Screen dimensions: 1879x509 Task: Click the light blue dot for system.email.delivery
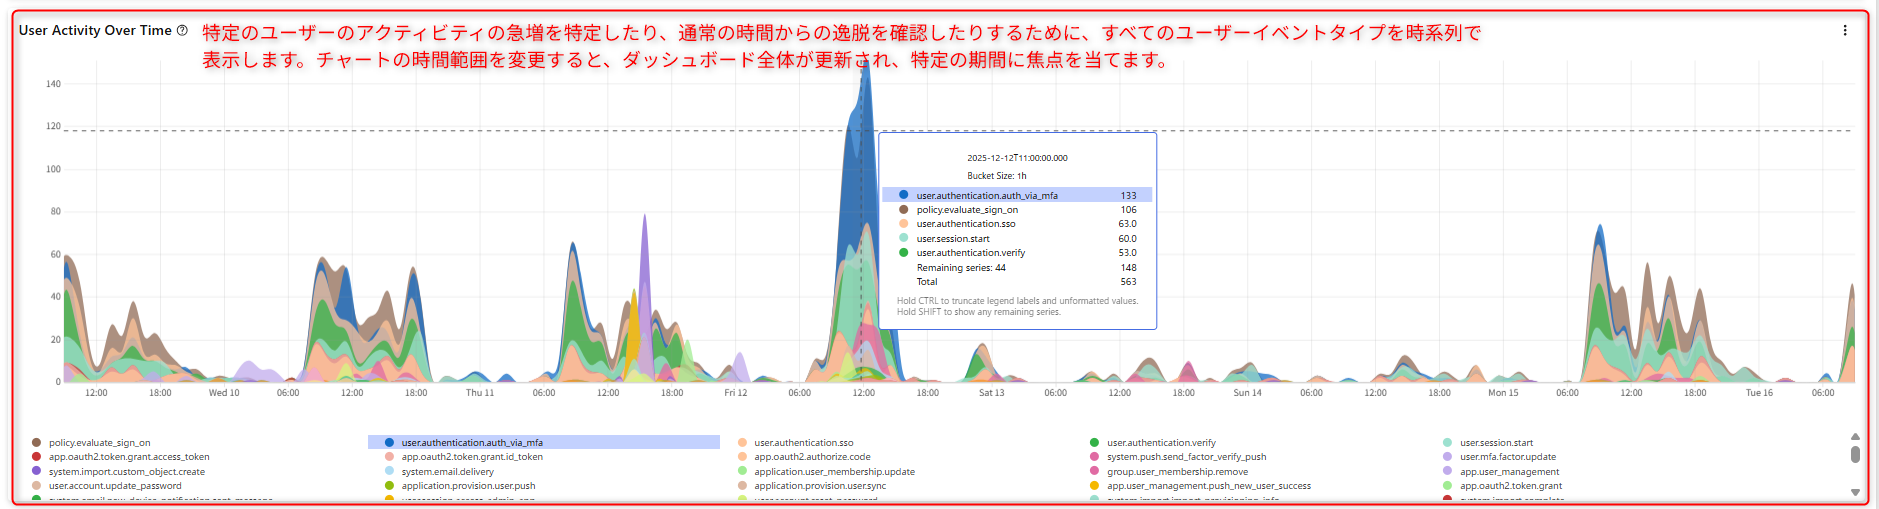389,471
